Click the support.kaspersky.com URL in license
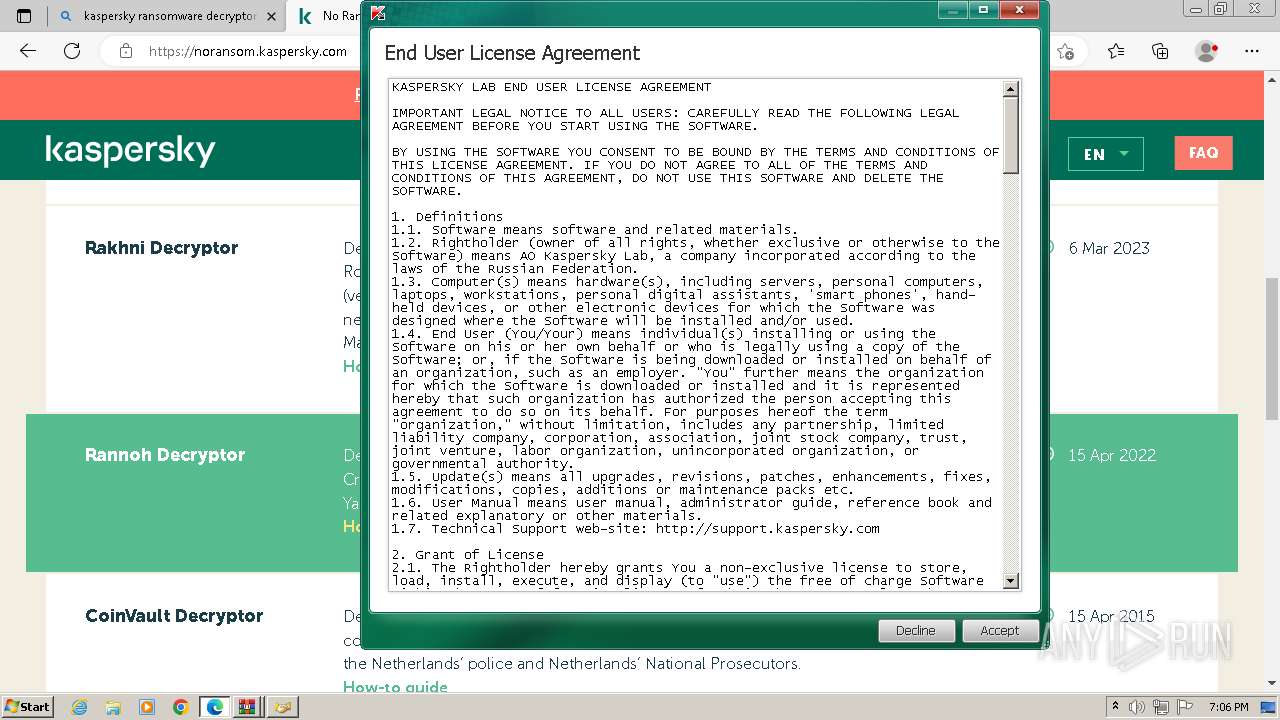The width and height of the screenshot is (1280, 720). 767,528
